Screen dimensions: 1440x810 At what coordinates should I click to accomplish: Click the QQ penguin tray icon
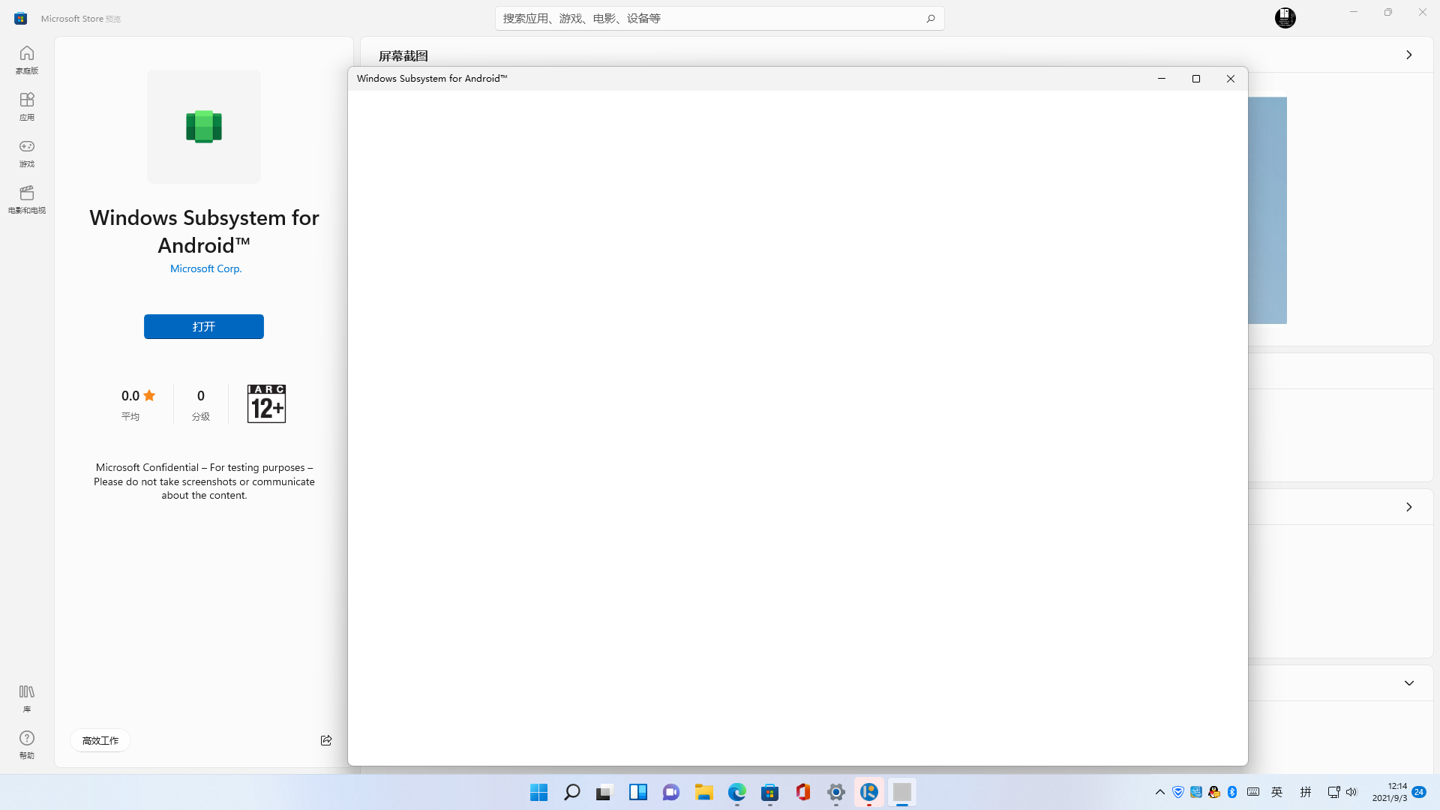(1214, 792)
